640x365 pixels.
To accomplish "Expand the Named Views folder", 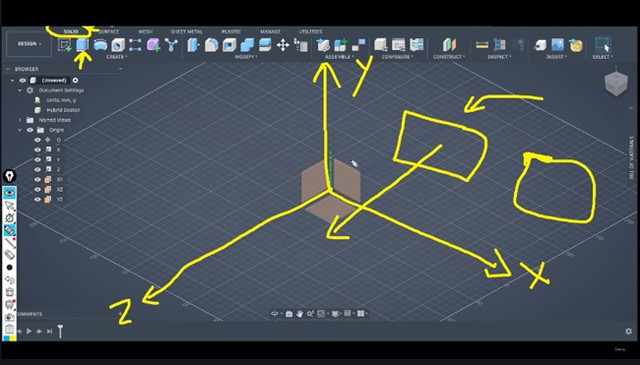I will (x=20, y=120).
